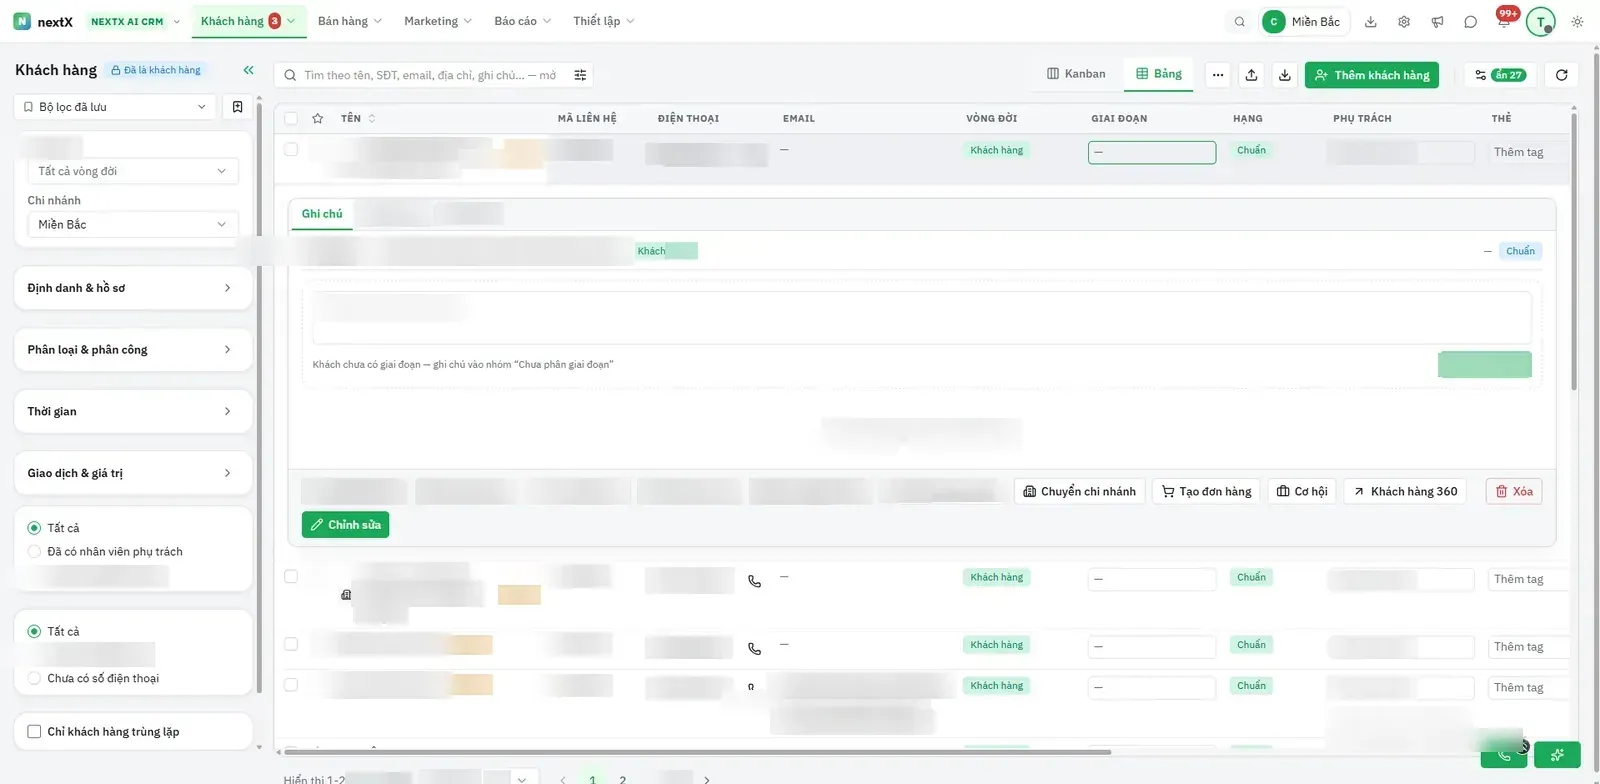Image resolution: width=1600 pixels, height=784 pixels.
Task: Select the Ghi chú tab
Action: (x=322, y=214)
